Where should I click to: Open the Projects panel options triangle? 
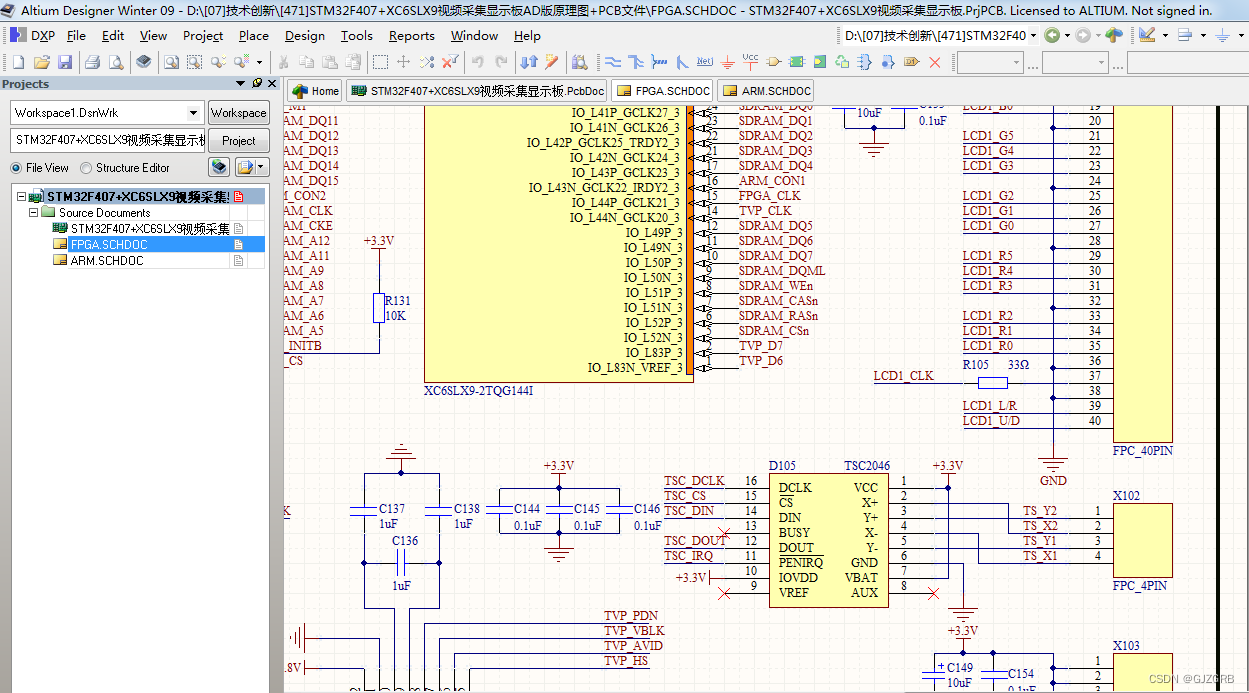[x=240, y=84]
